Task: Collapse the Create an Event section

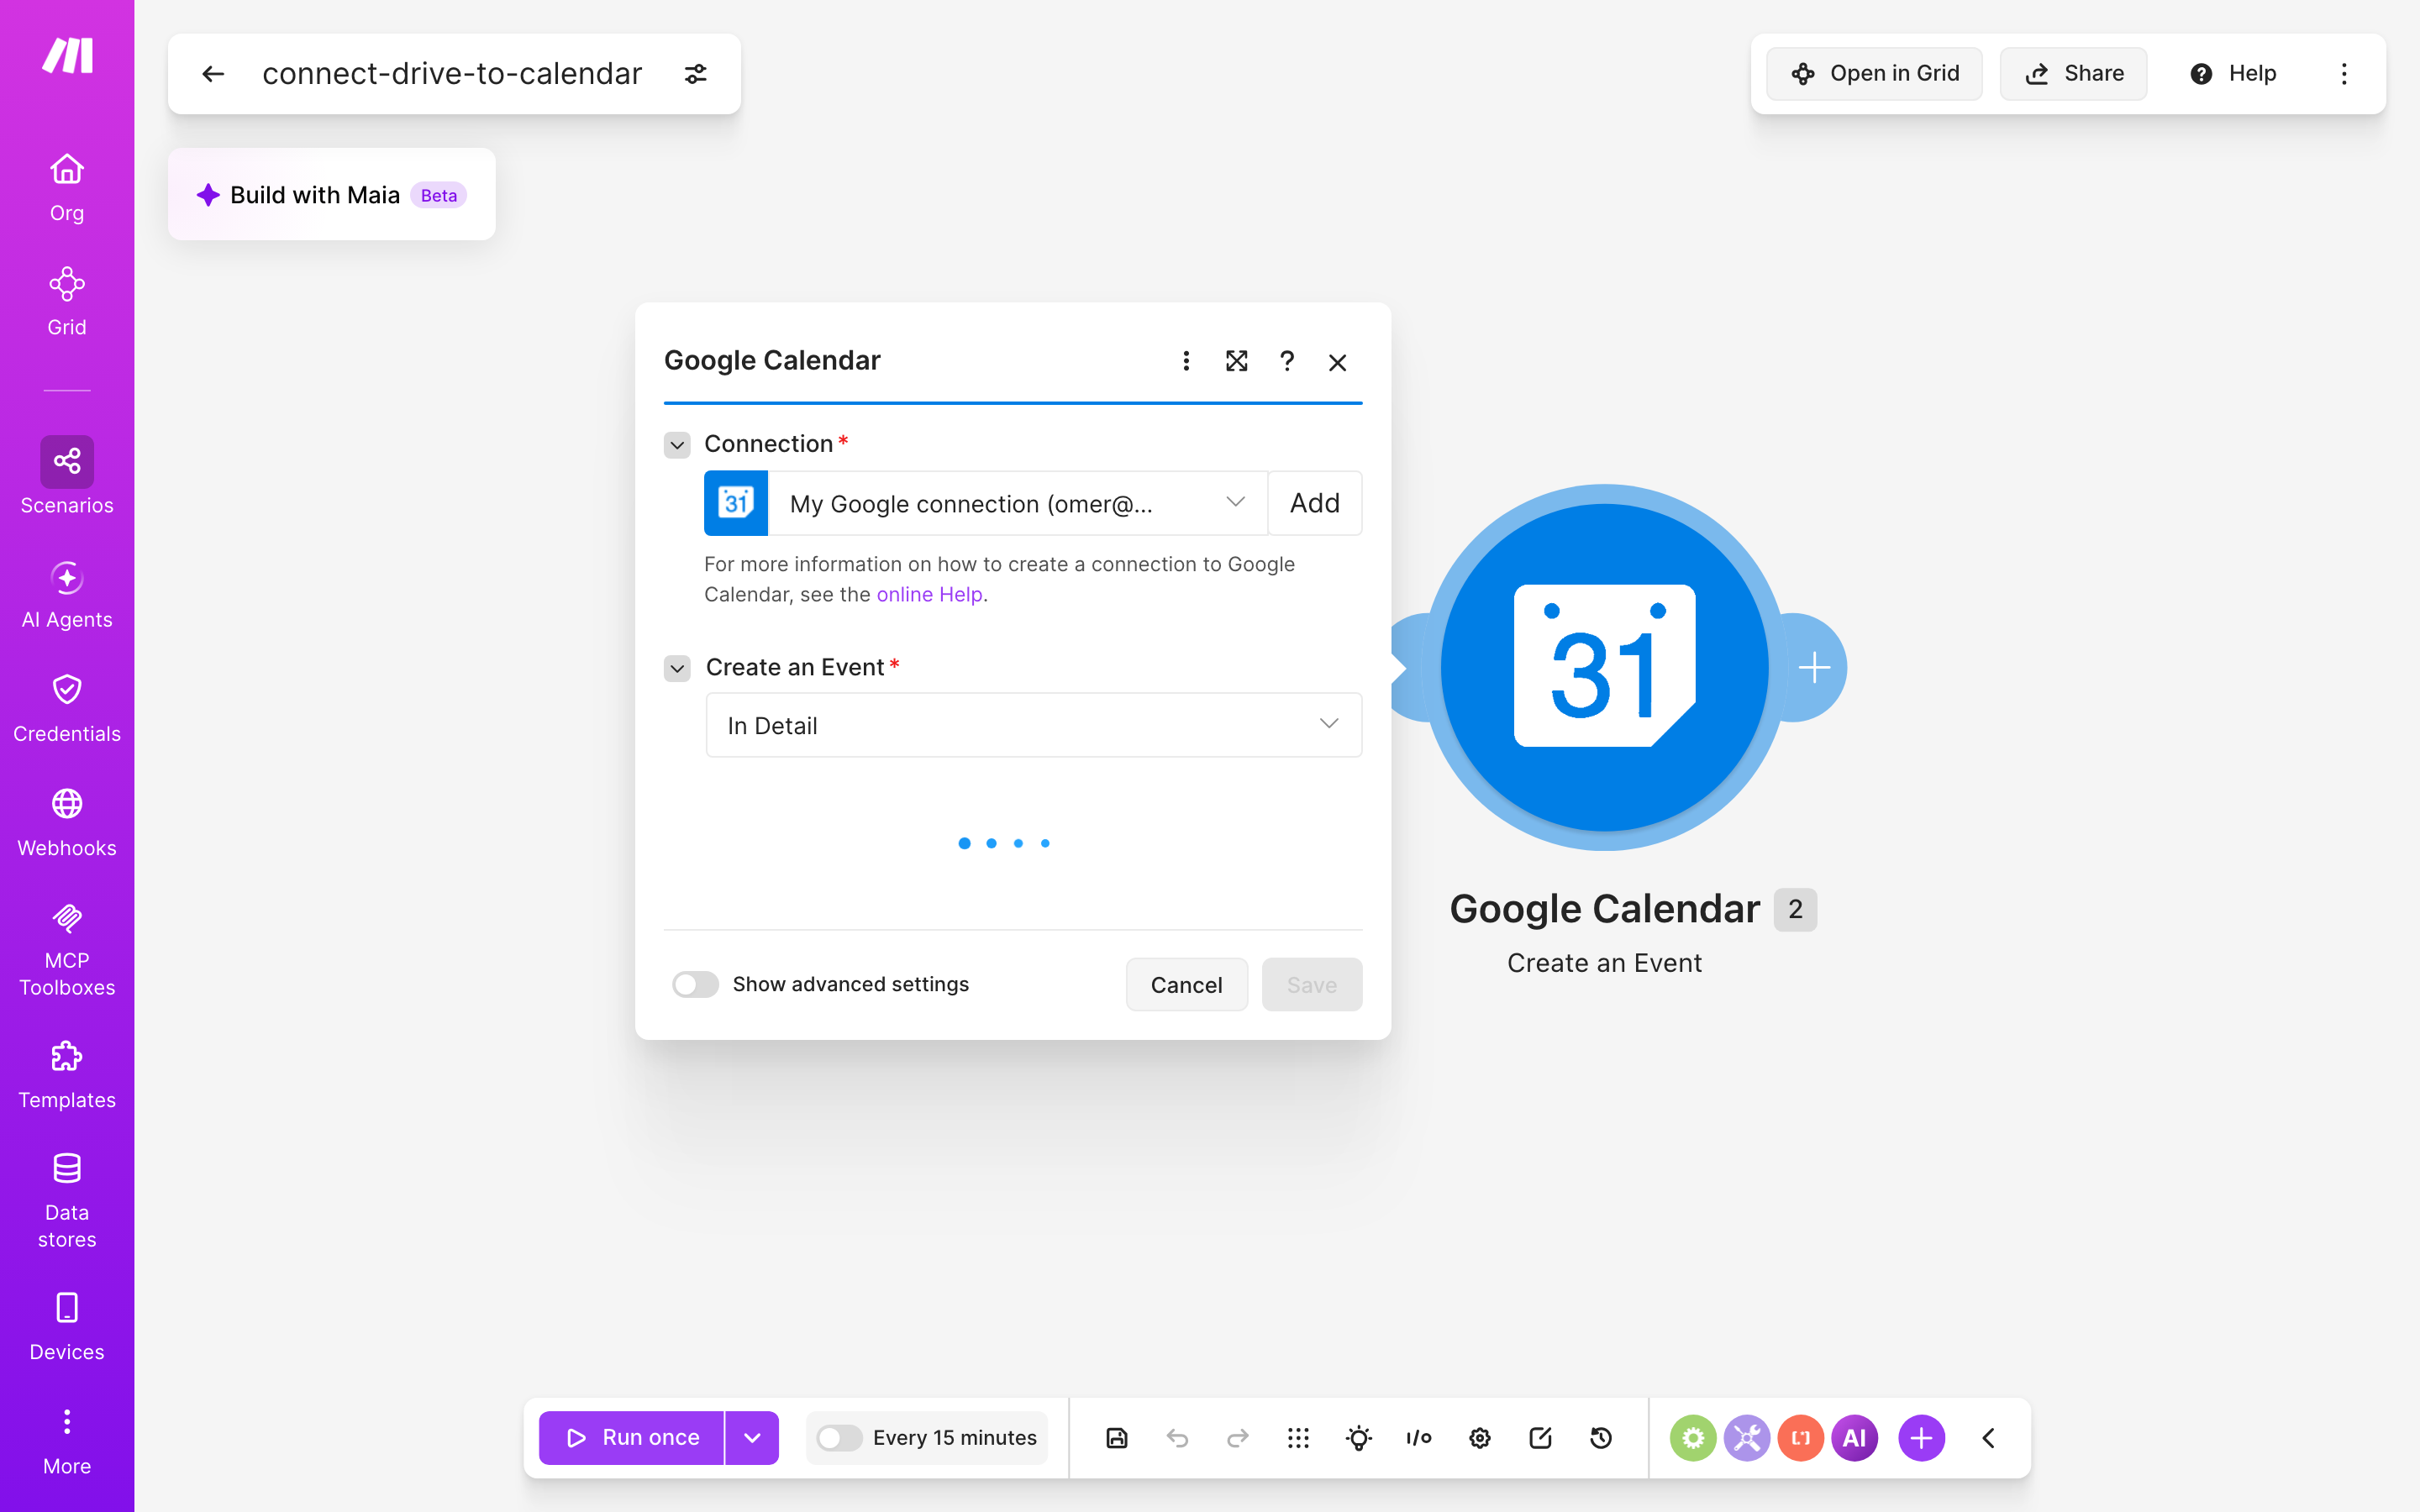Action: click(677, 668)
